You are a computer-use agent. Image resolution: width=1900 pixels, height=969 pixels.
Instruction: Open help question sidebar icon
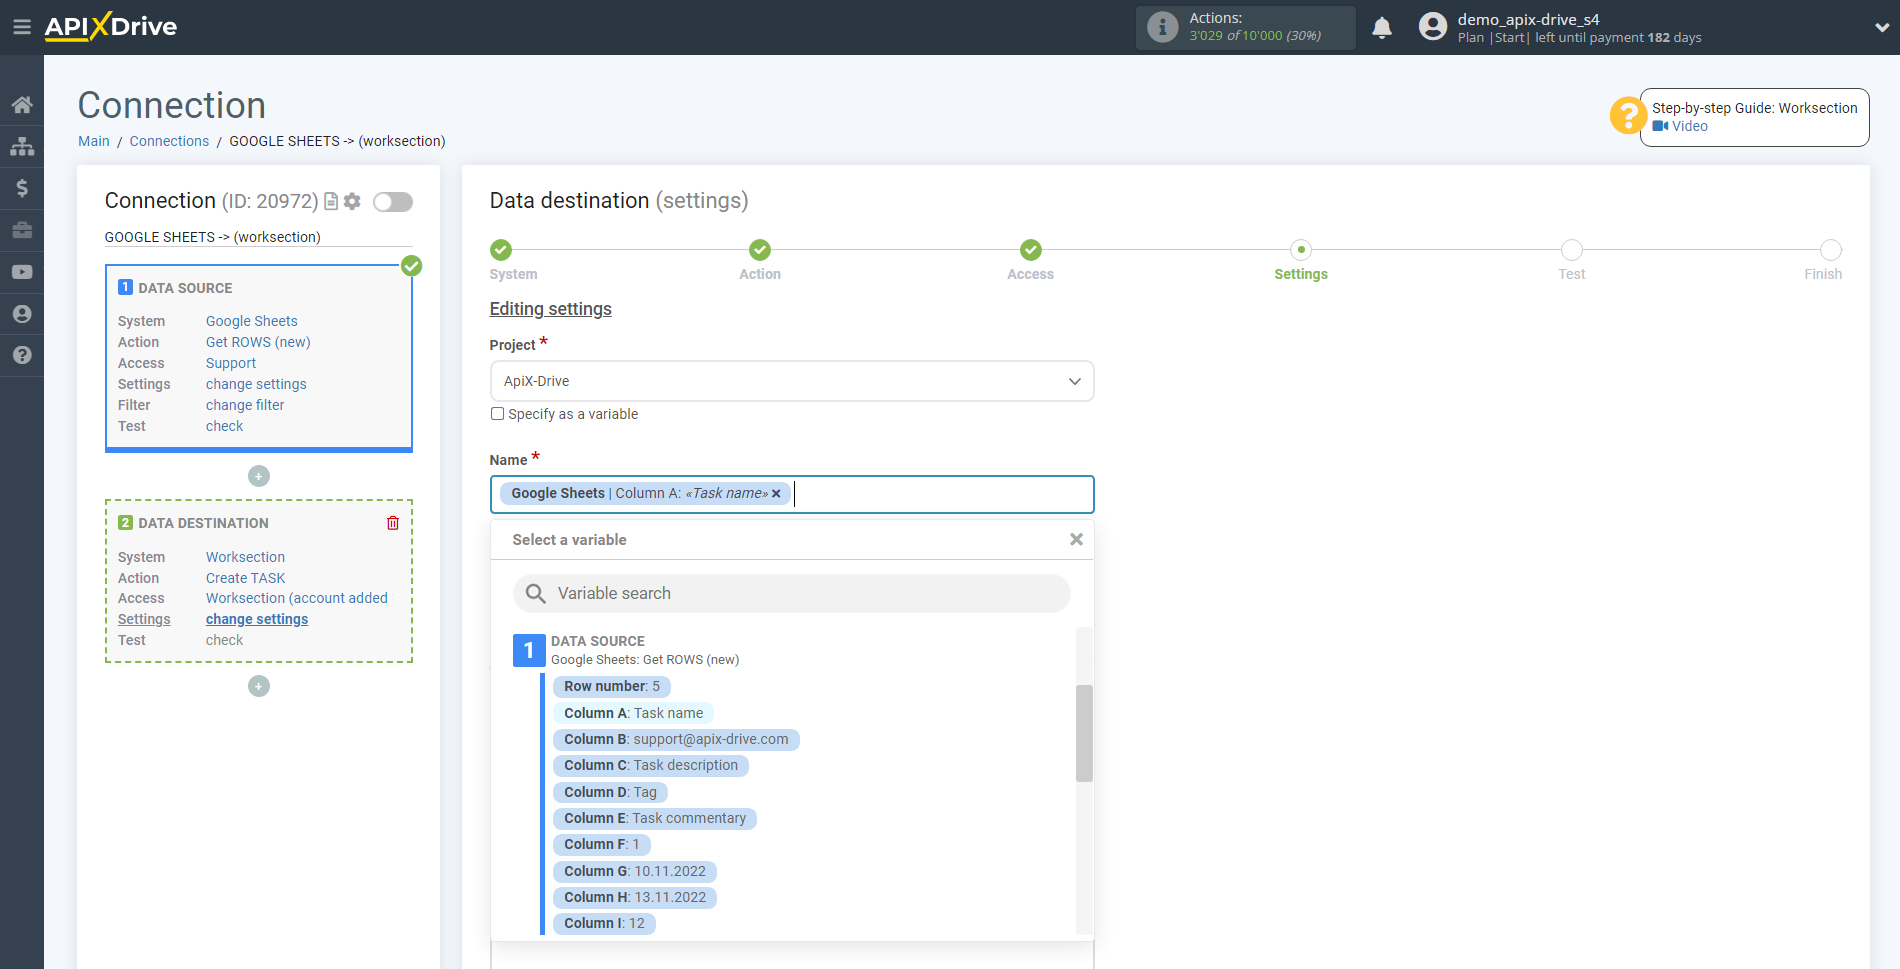pyautogui.click(x=22, y=355)
